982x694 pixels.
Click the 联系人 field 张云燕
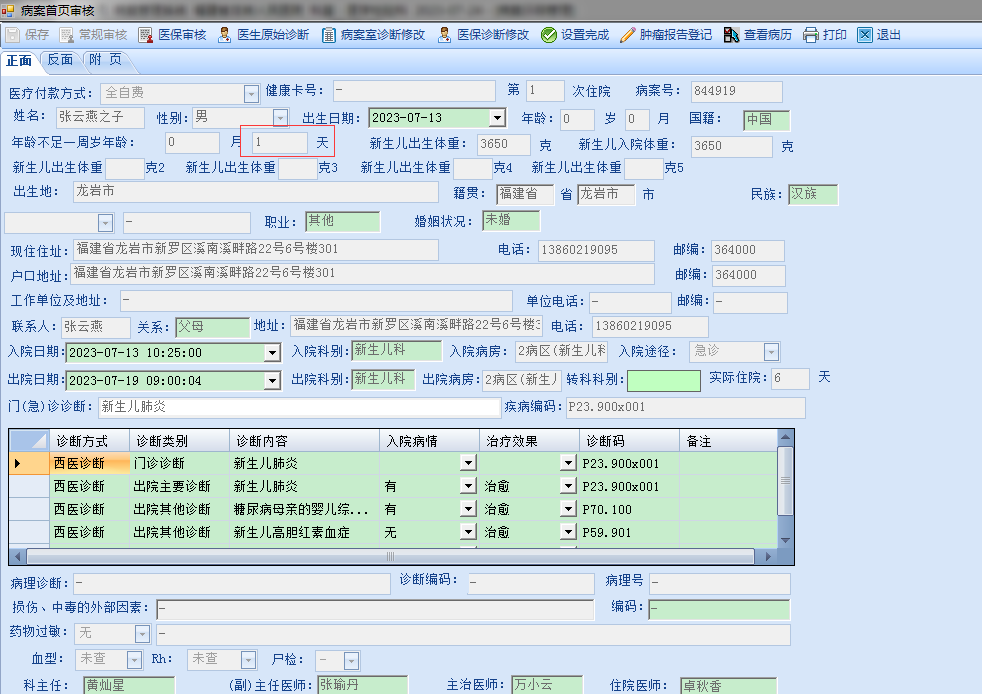click(x=95, y=327)
